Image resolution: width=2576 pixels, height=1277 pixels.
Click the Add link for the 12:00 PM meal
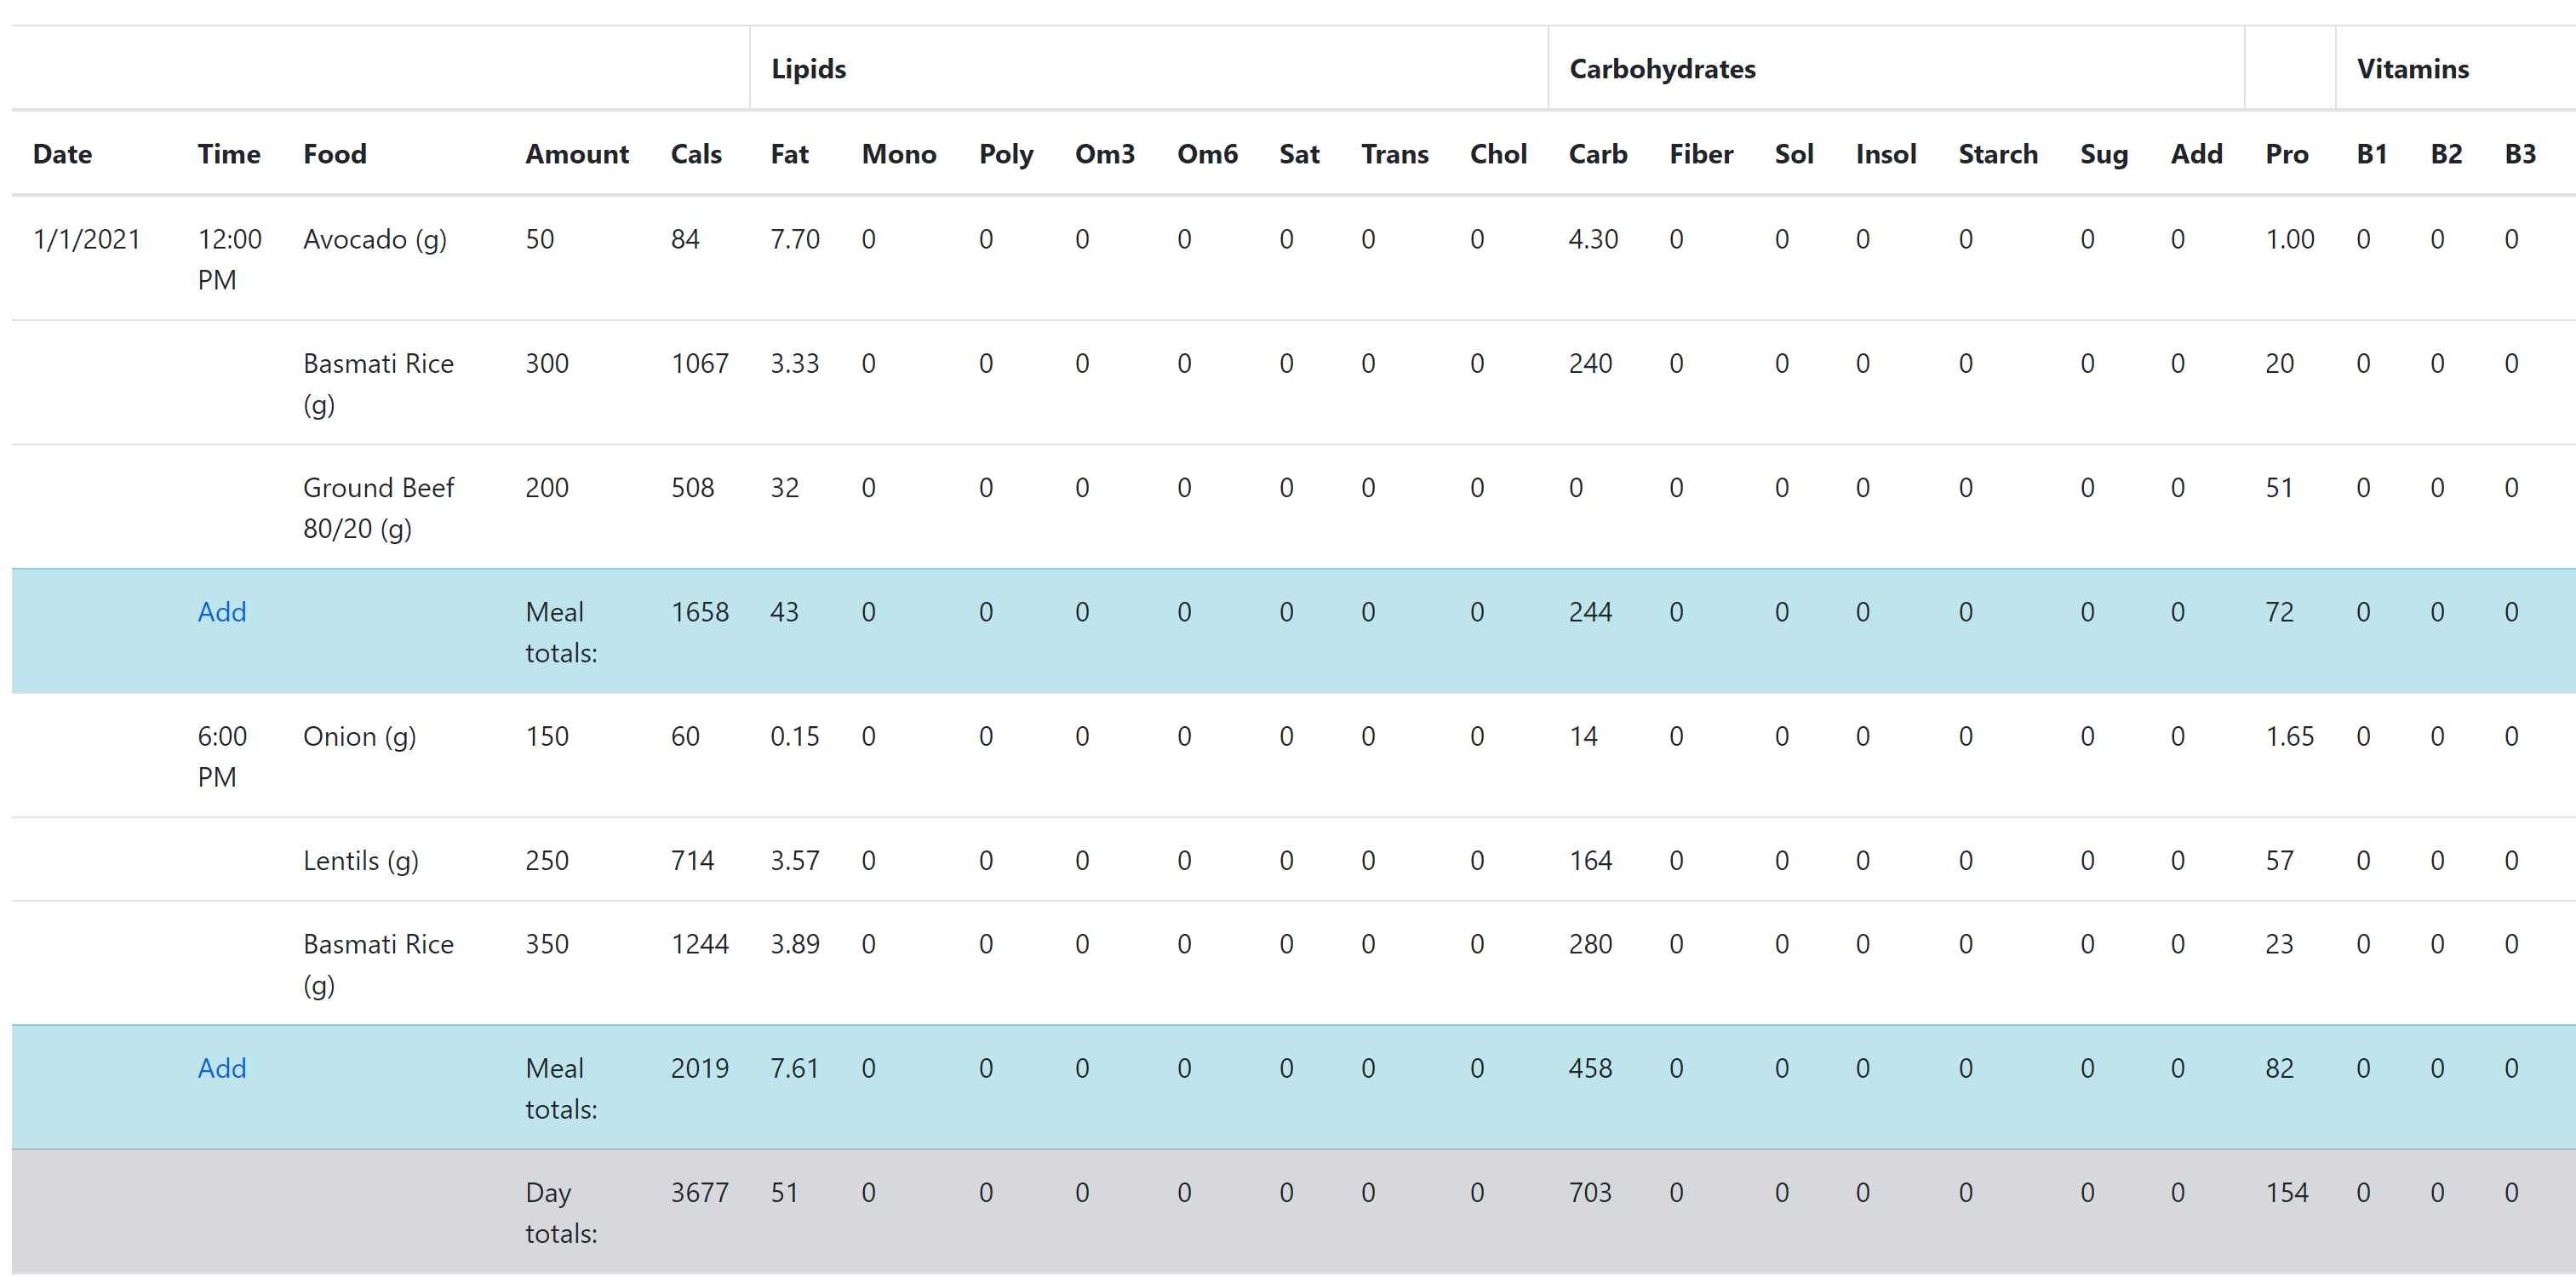[x=222, y=612]
